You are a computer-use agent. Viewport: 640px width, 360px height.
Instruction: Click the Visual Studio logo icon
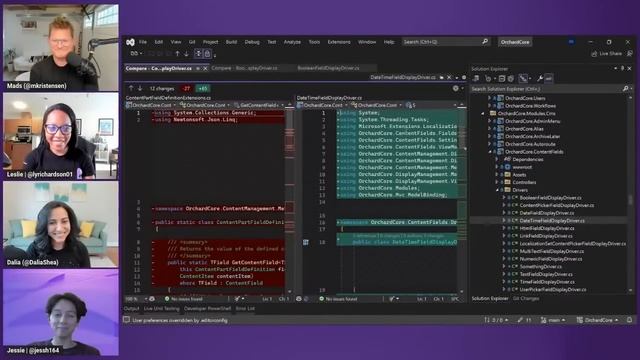click(130, 42)
